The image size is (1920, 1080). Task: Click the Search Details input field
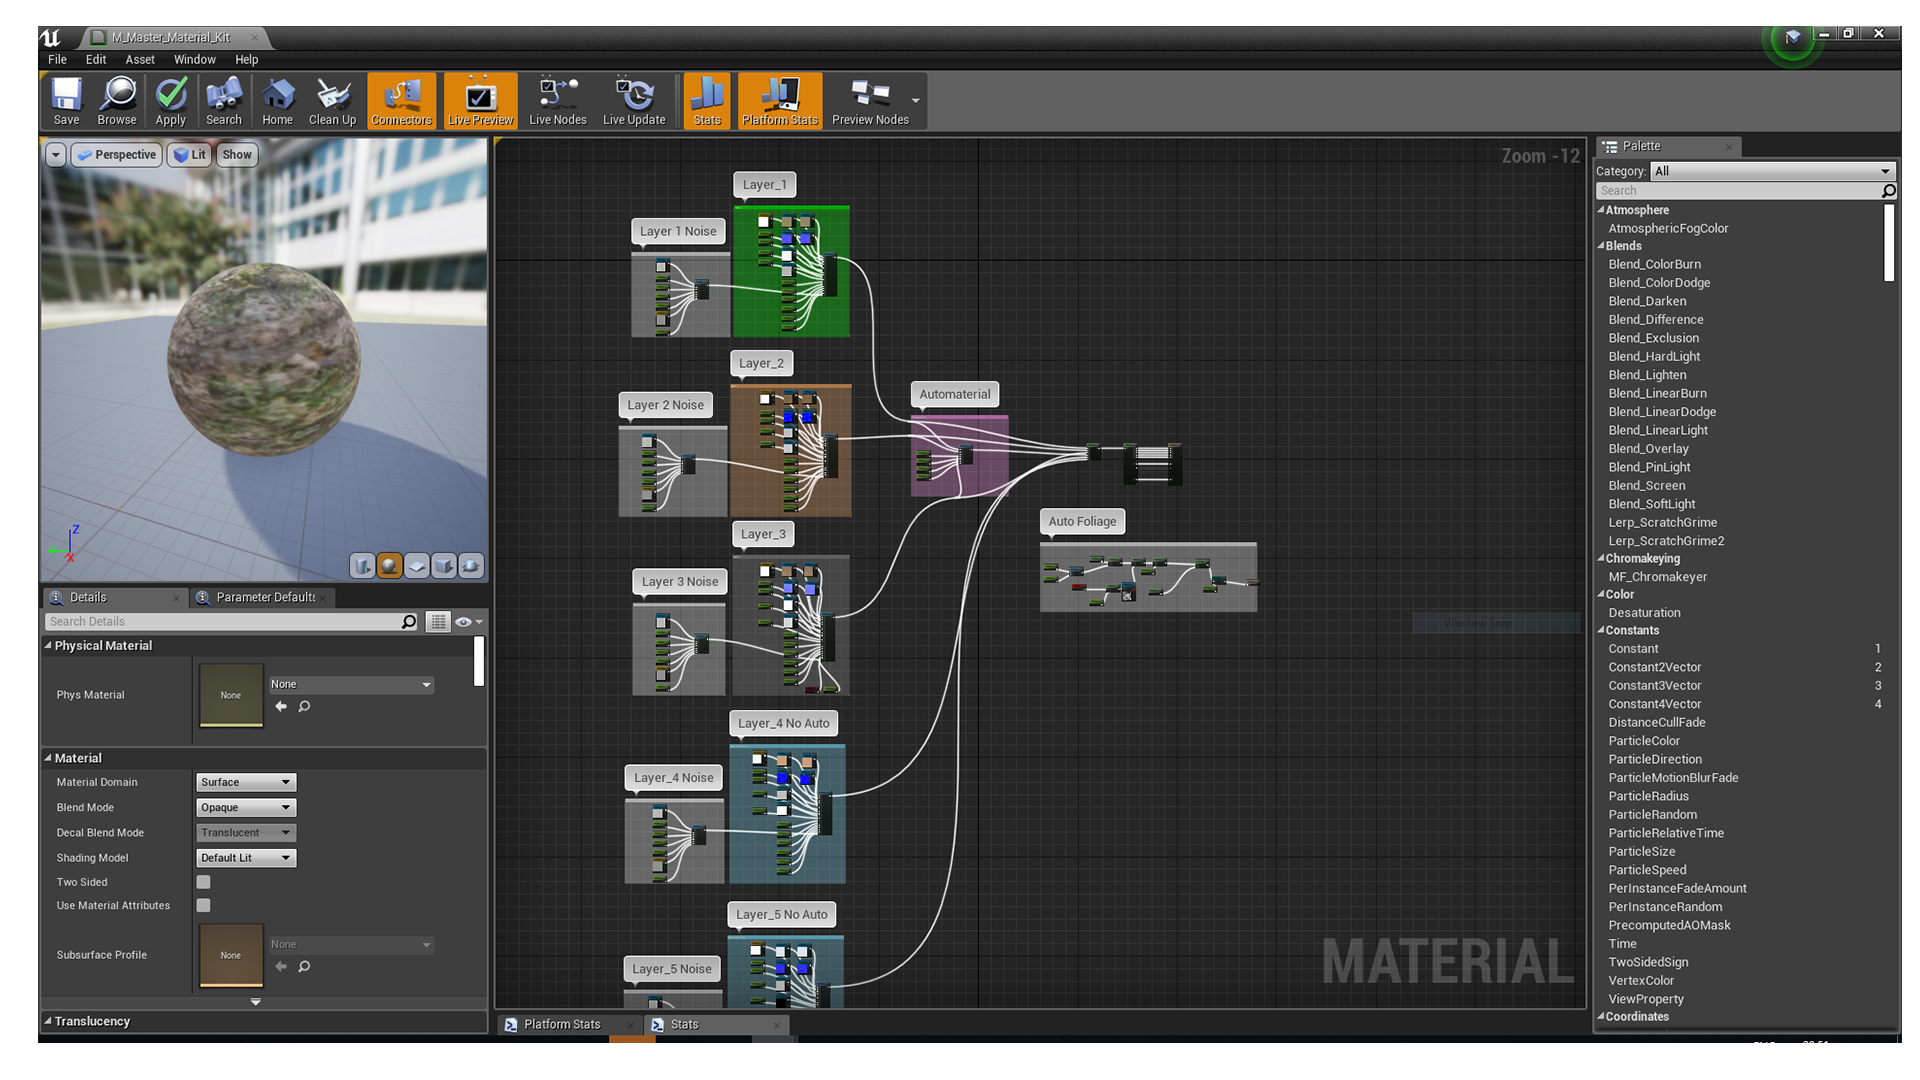pyautogui.click(x=232, y=621)
